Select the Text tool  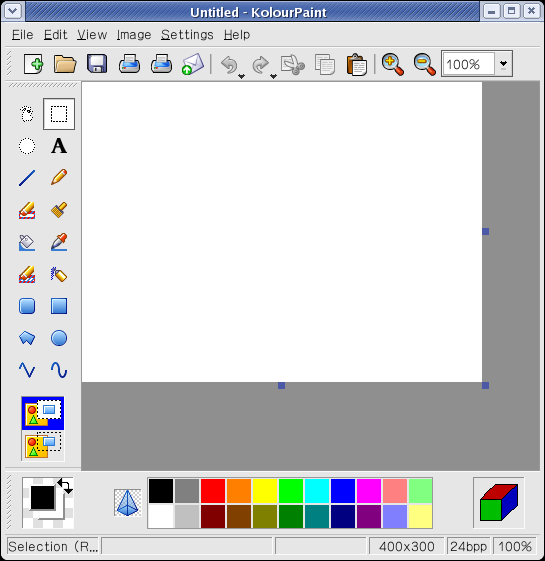click(x=59, y=146)
